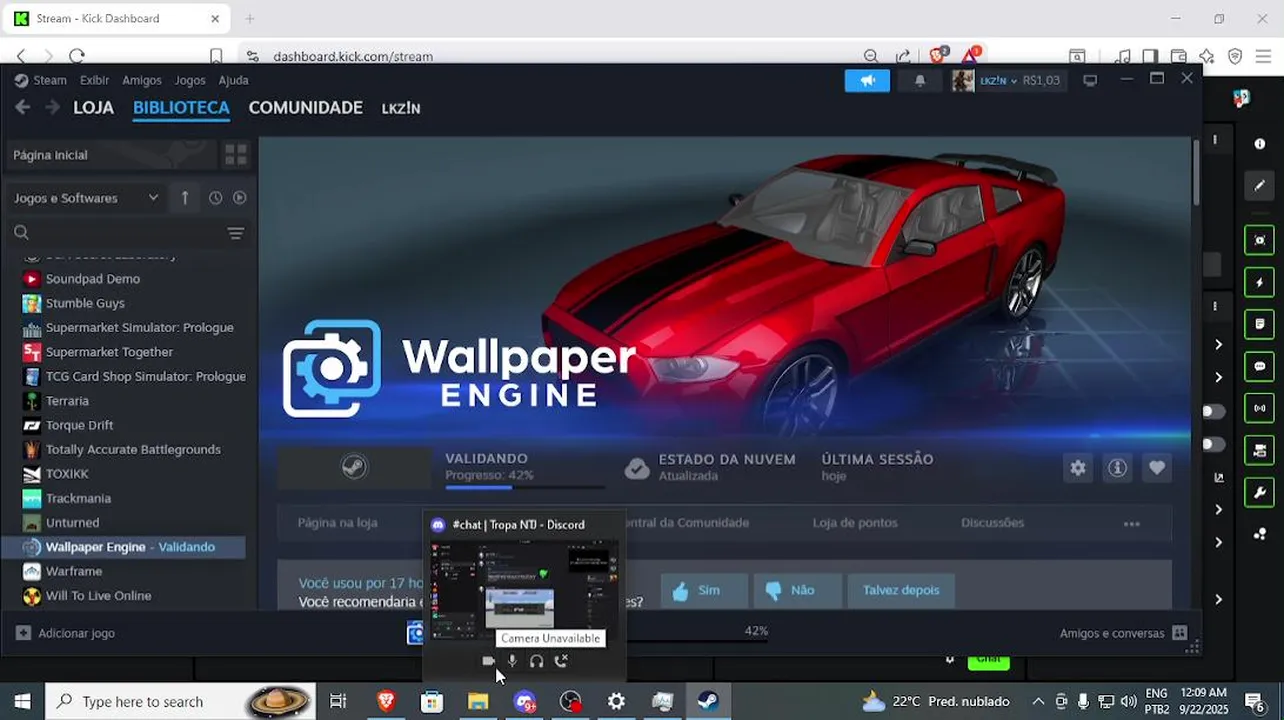Open Windows Start button
1284x720 pixels.
point(22,701)
